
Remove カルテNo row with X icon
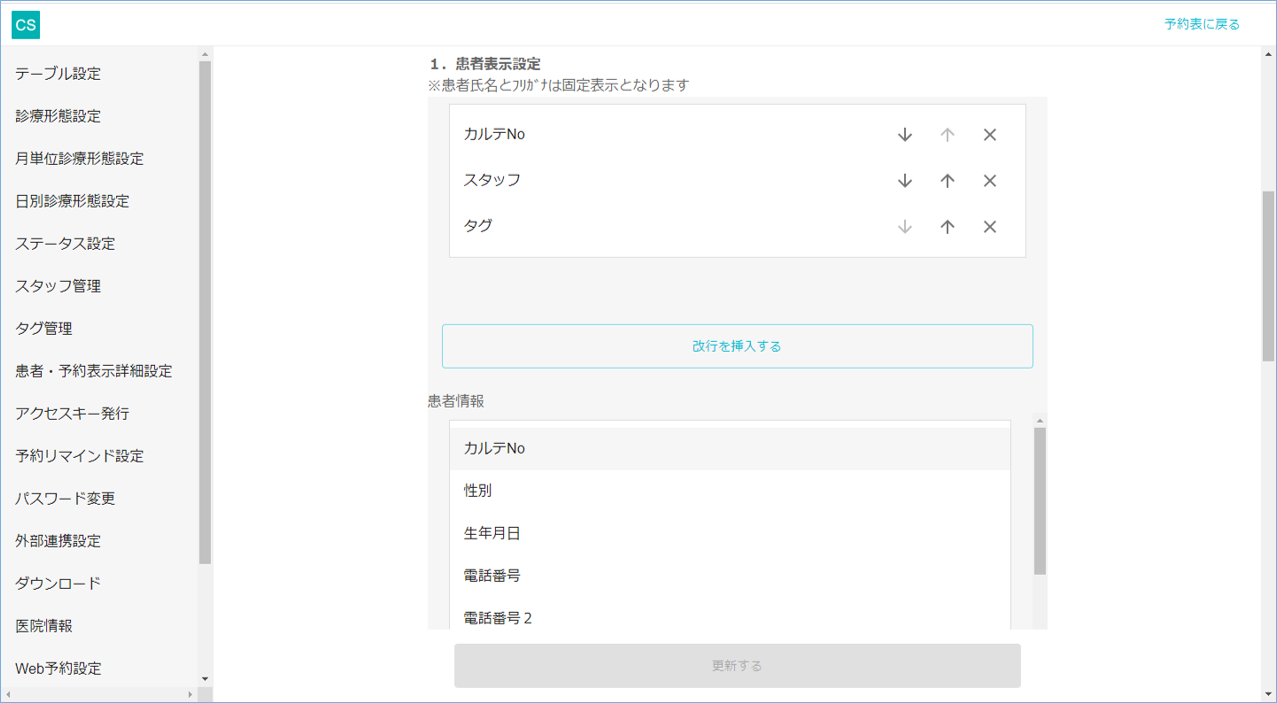990,135
